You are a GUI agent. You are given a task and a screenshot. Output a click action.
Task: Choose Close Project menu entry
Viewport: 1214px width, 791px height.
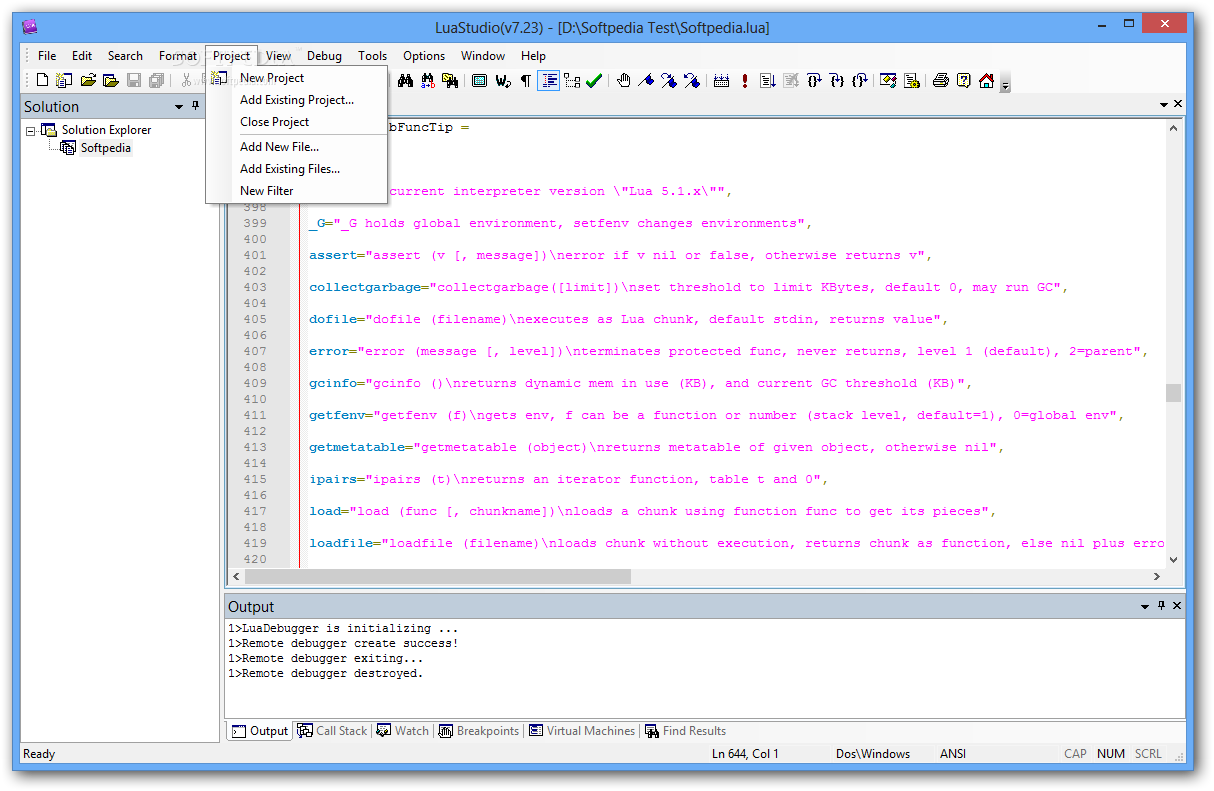[x=296, y=122]
